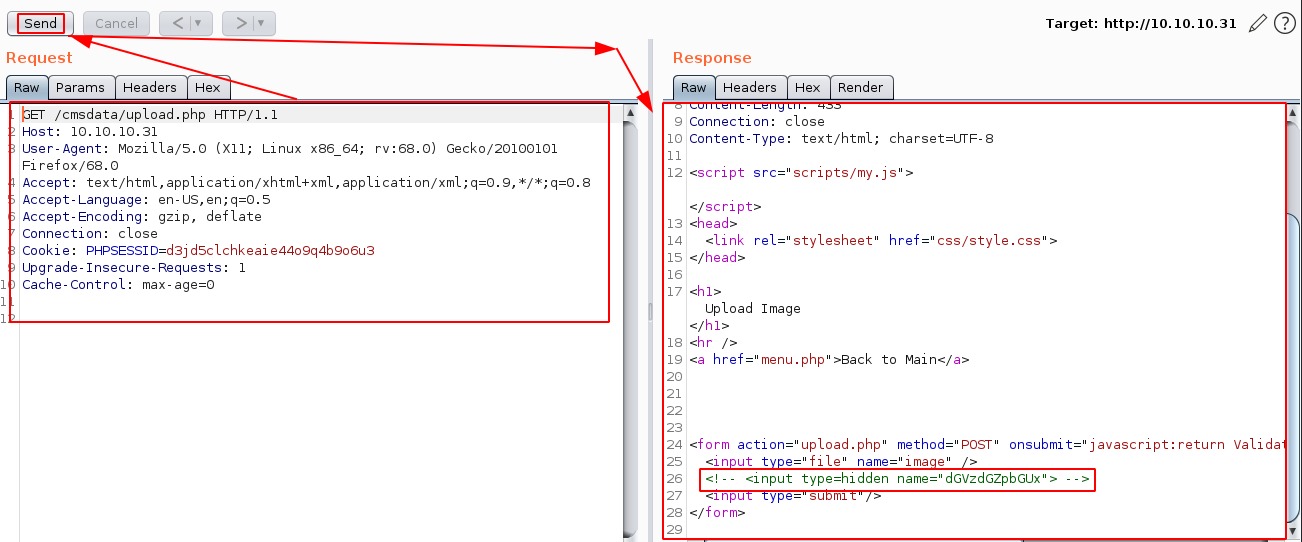
Task: Click the Send button
Action: click(x=40, y=23)
